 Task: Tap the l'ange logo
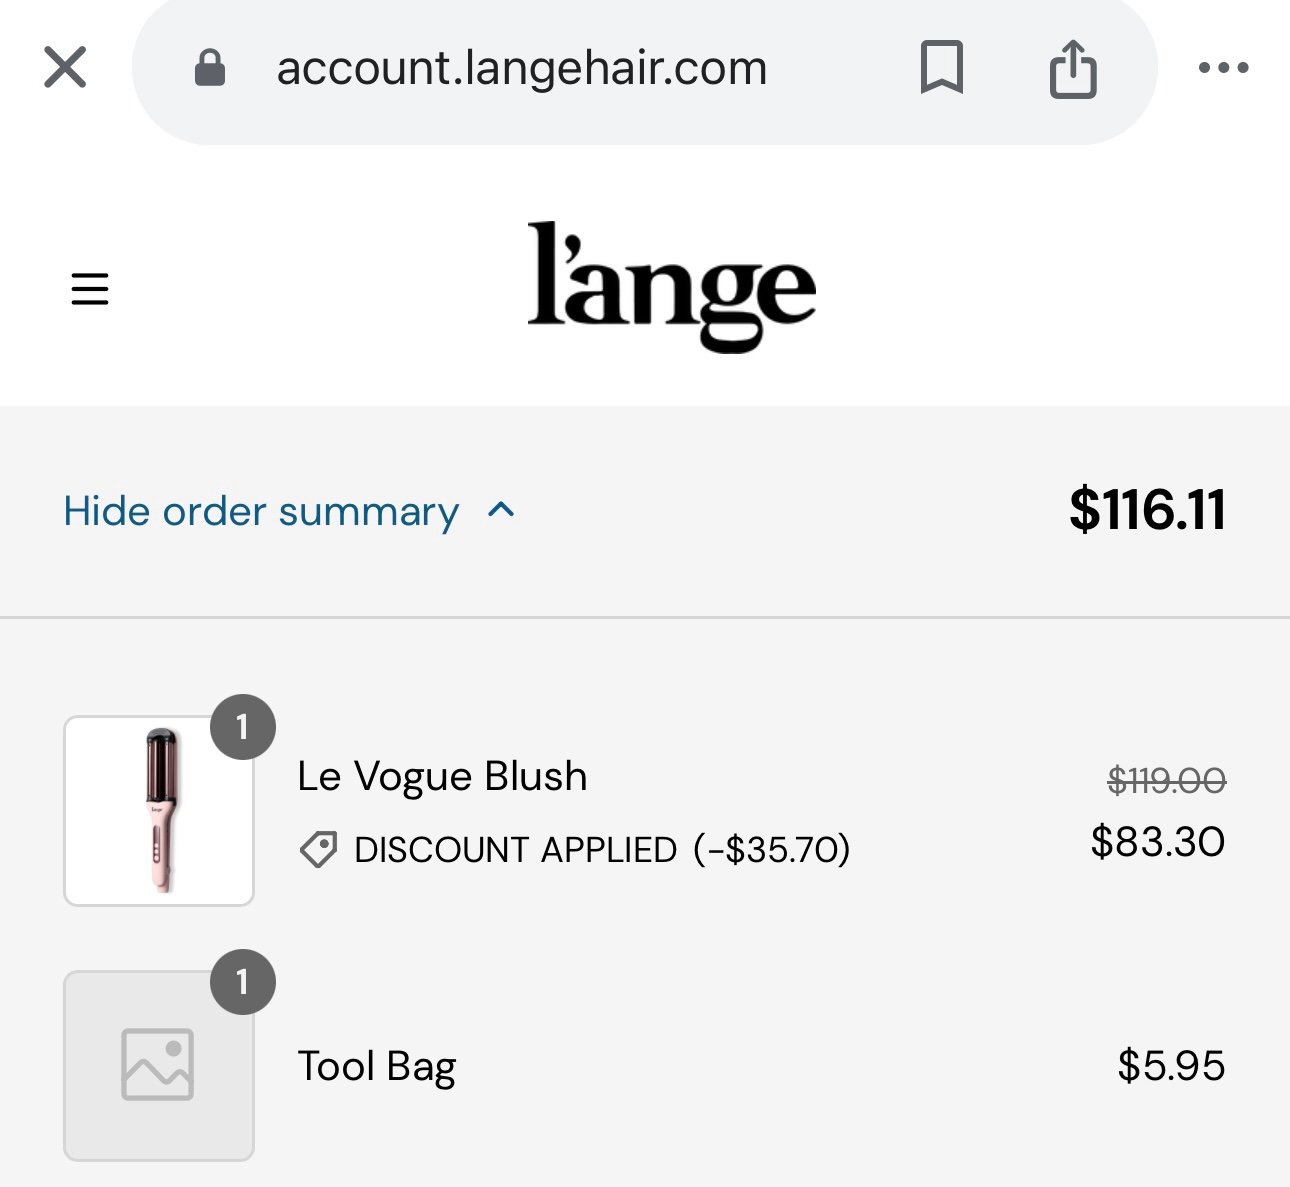671,287
